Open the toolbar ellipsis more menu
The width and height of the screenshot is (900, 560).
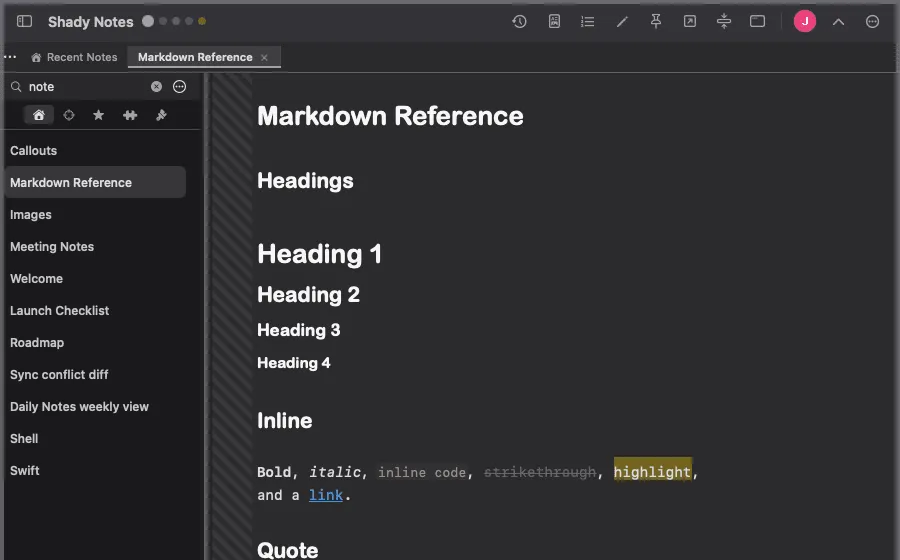point(872,22)
